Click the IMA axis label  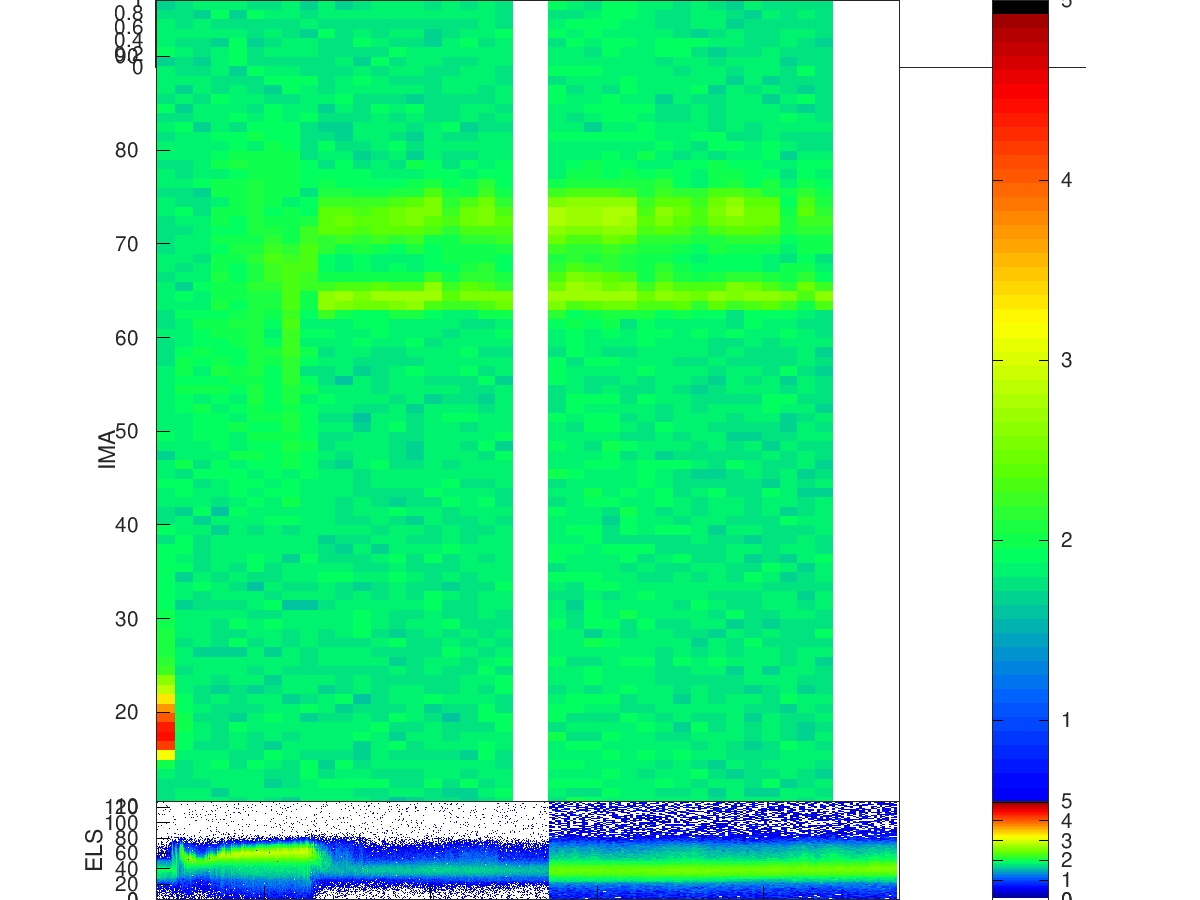click(108, 451)
